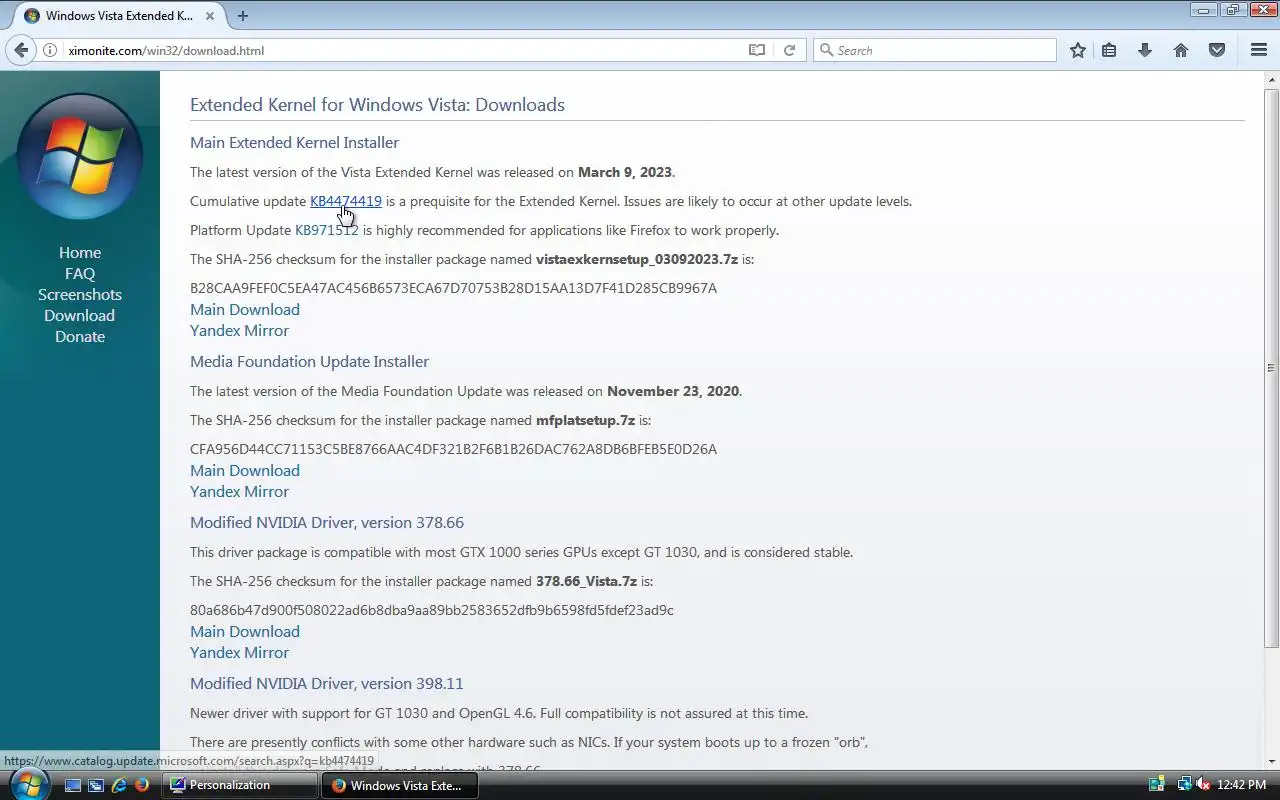This screenshot has height=800, width=1280.
Task: Click the filename 378.66_Vista.7z
Action: tap(586, 581)
